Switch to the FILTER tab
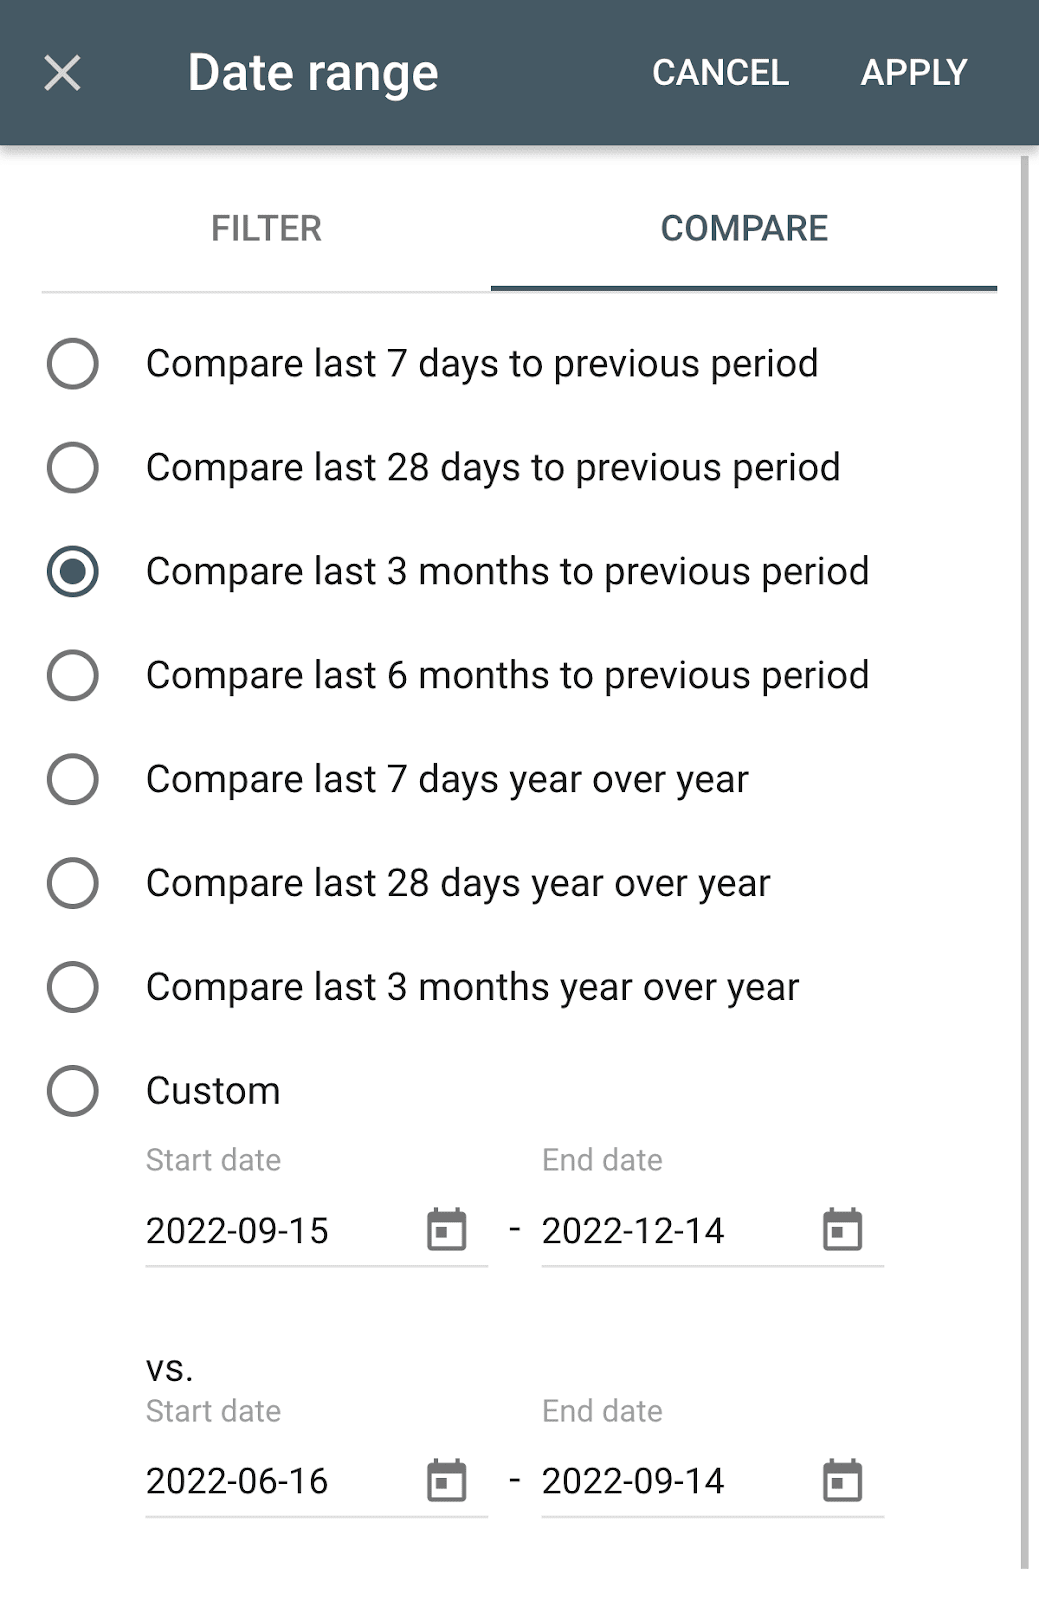The image size is (1039, 1600). pyautogui.click(x=266, y=229)
